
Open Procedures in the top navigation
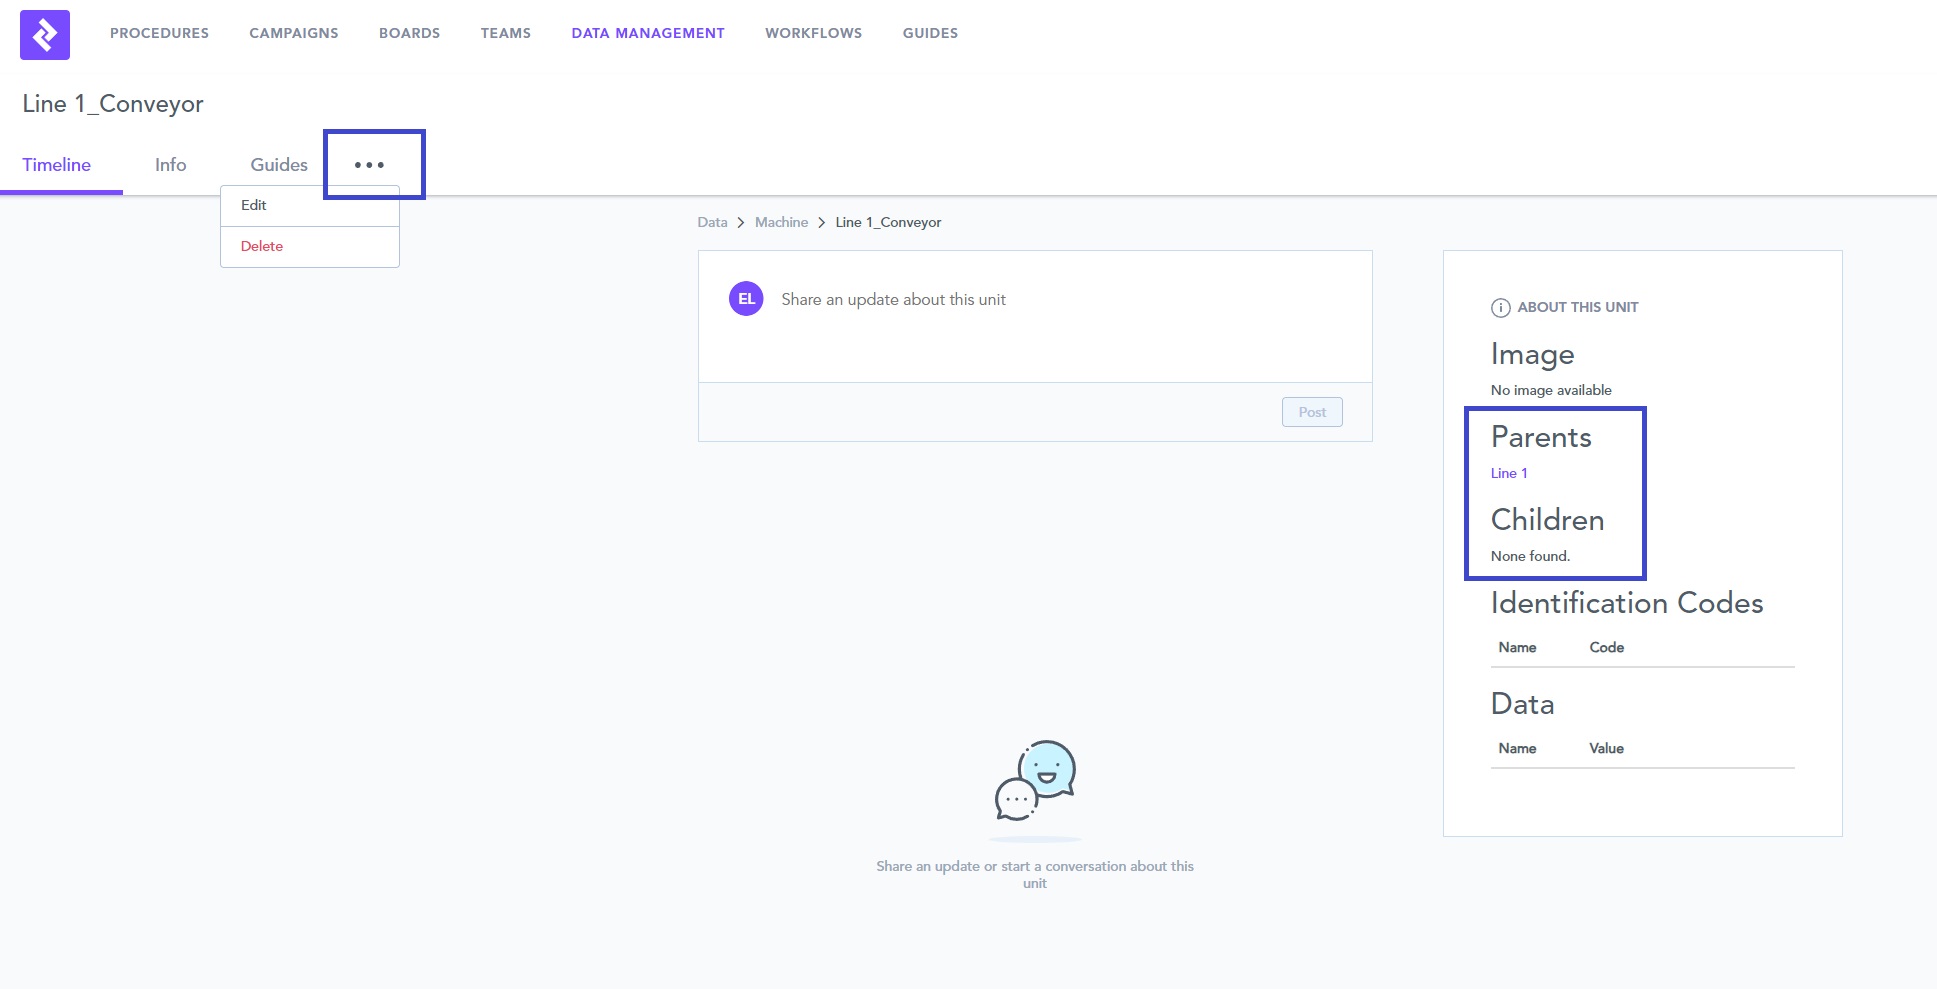(159, 33)
